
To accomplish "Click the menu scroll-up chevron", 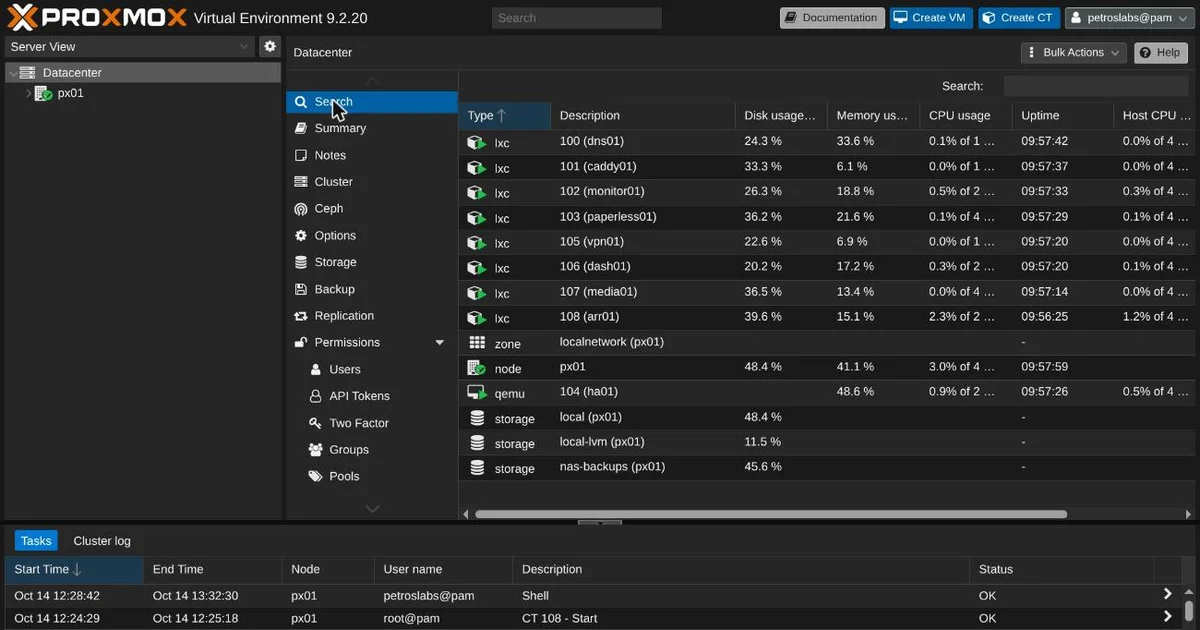I will tap(372, 80).
